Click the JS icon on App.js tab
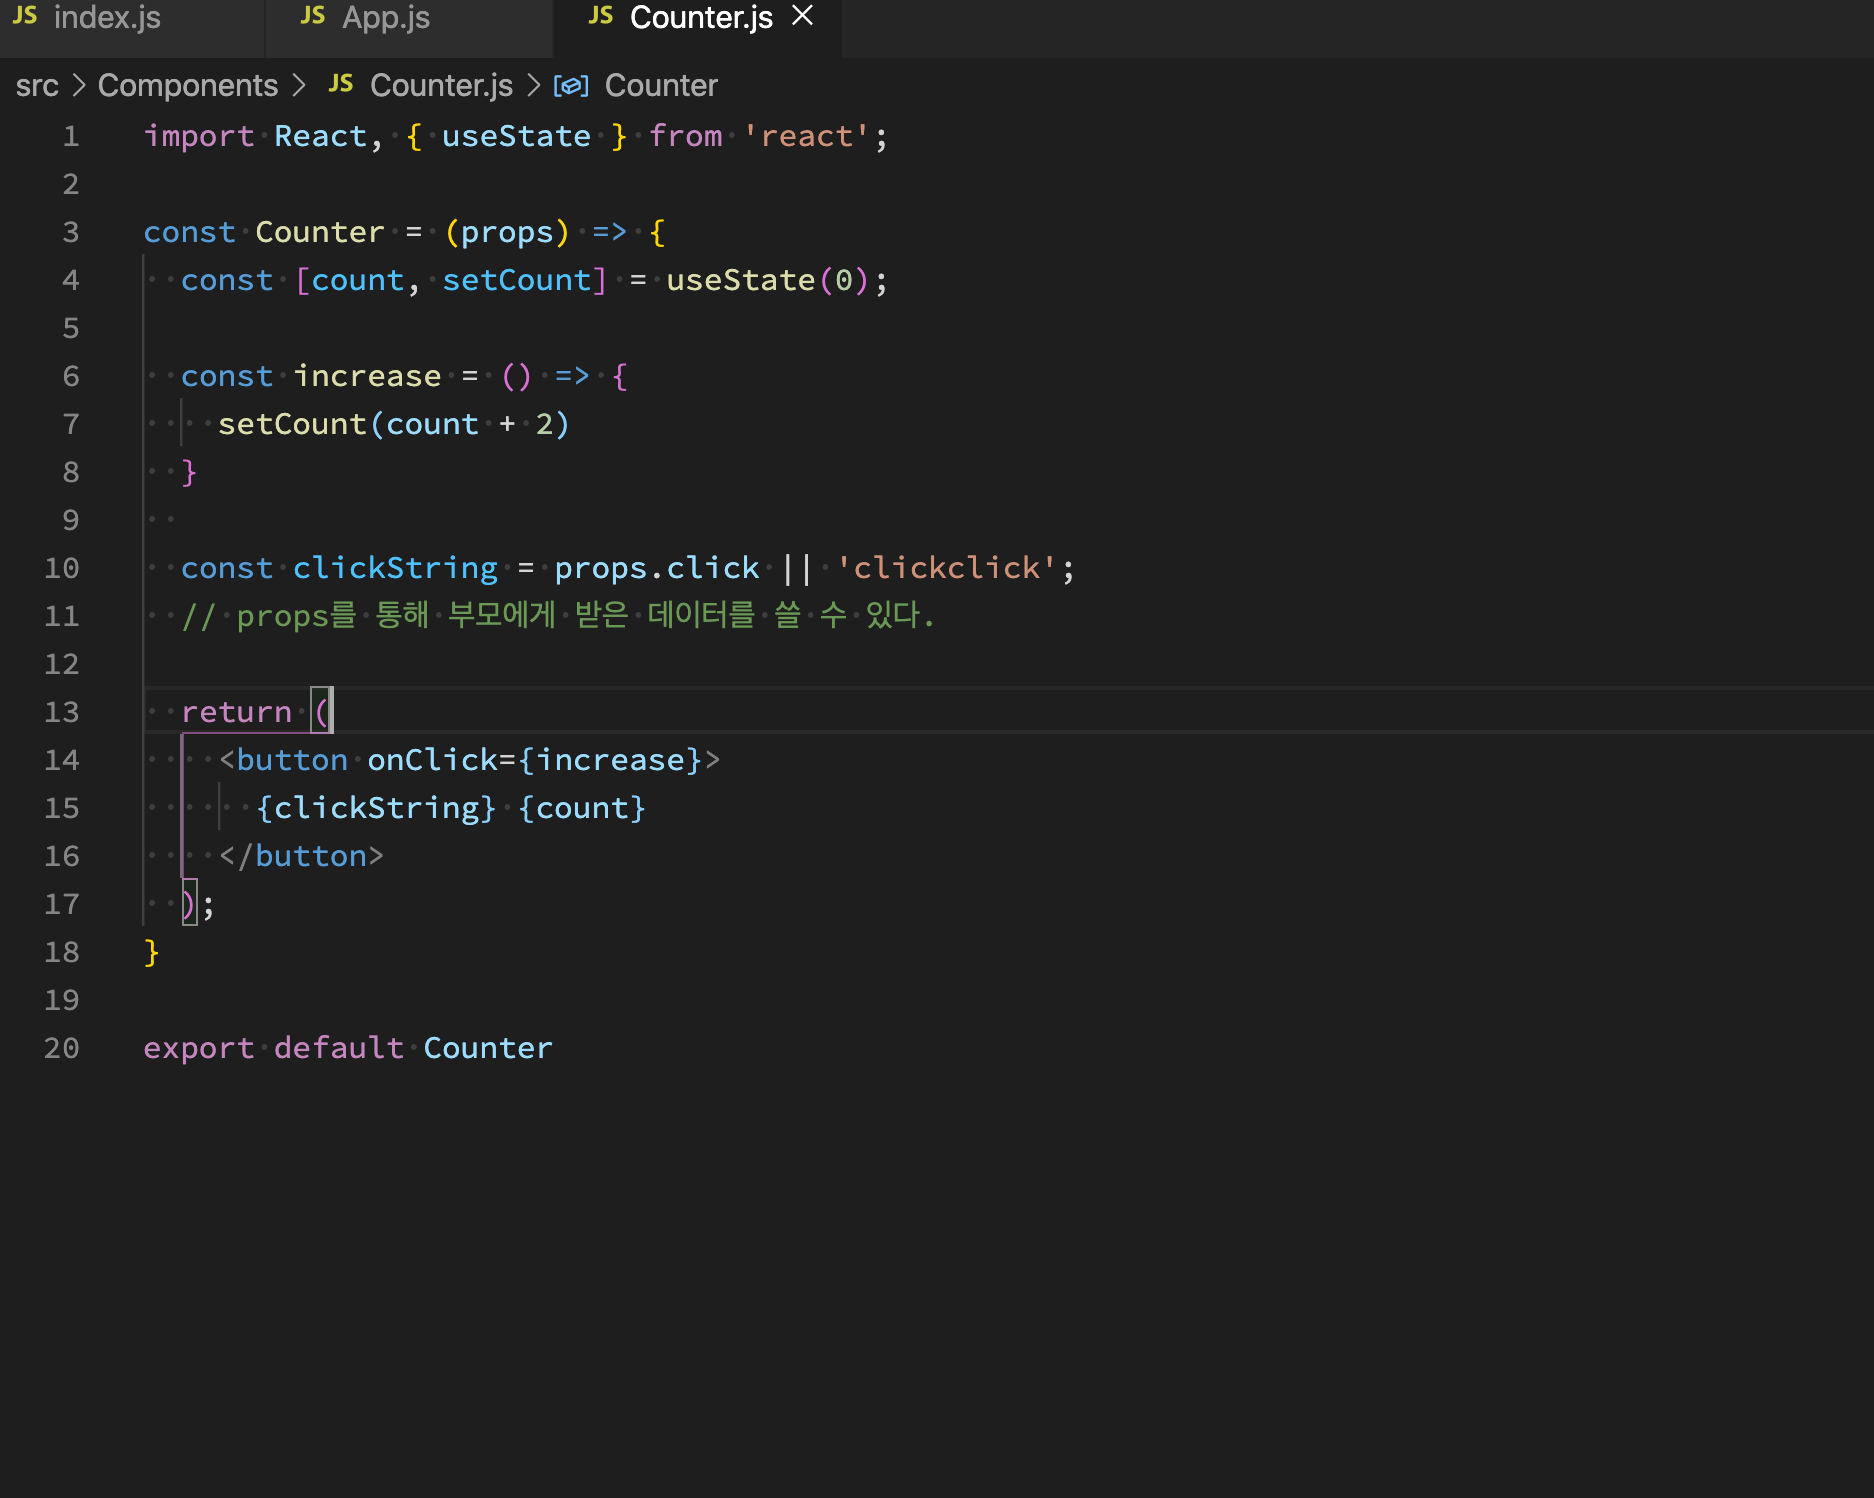 313,16
